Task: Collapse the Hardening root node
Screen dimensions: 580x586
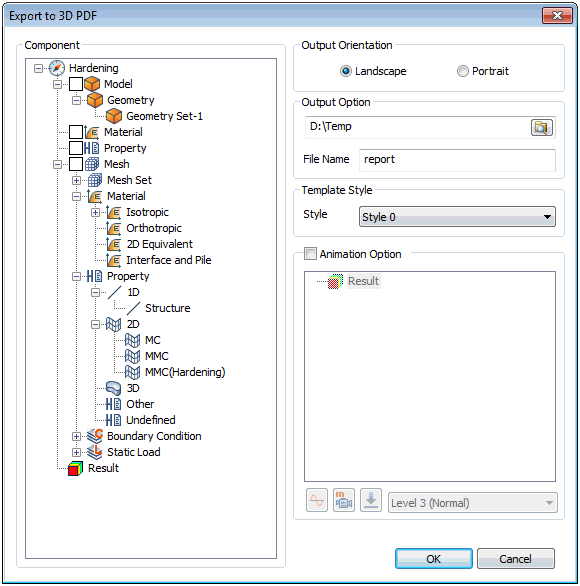Action: (38, 68)
